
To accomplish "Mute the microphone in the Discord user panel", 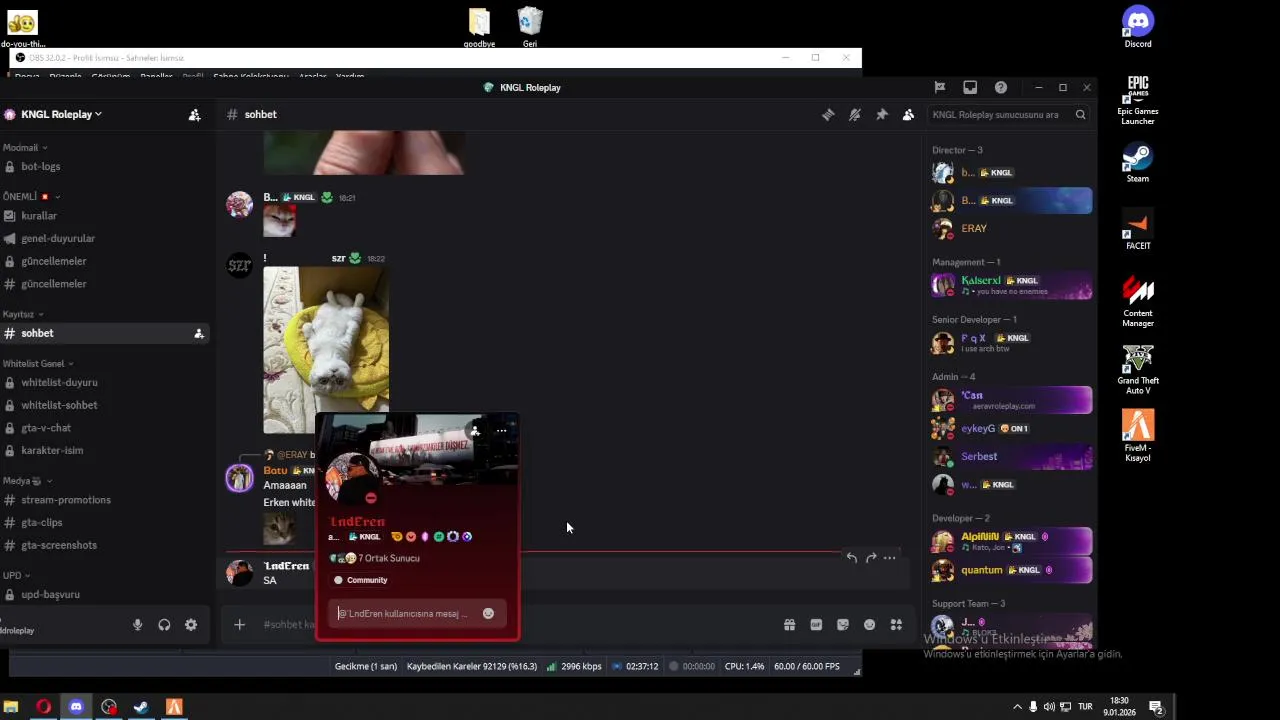I will 138,625.
